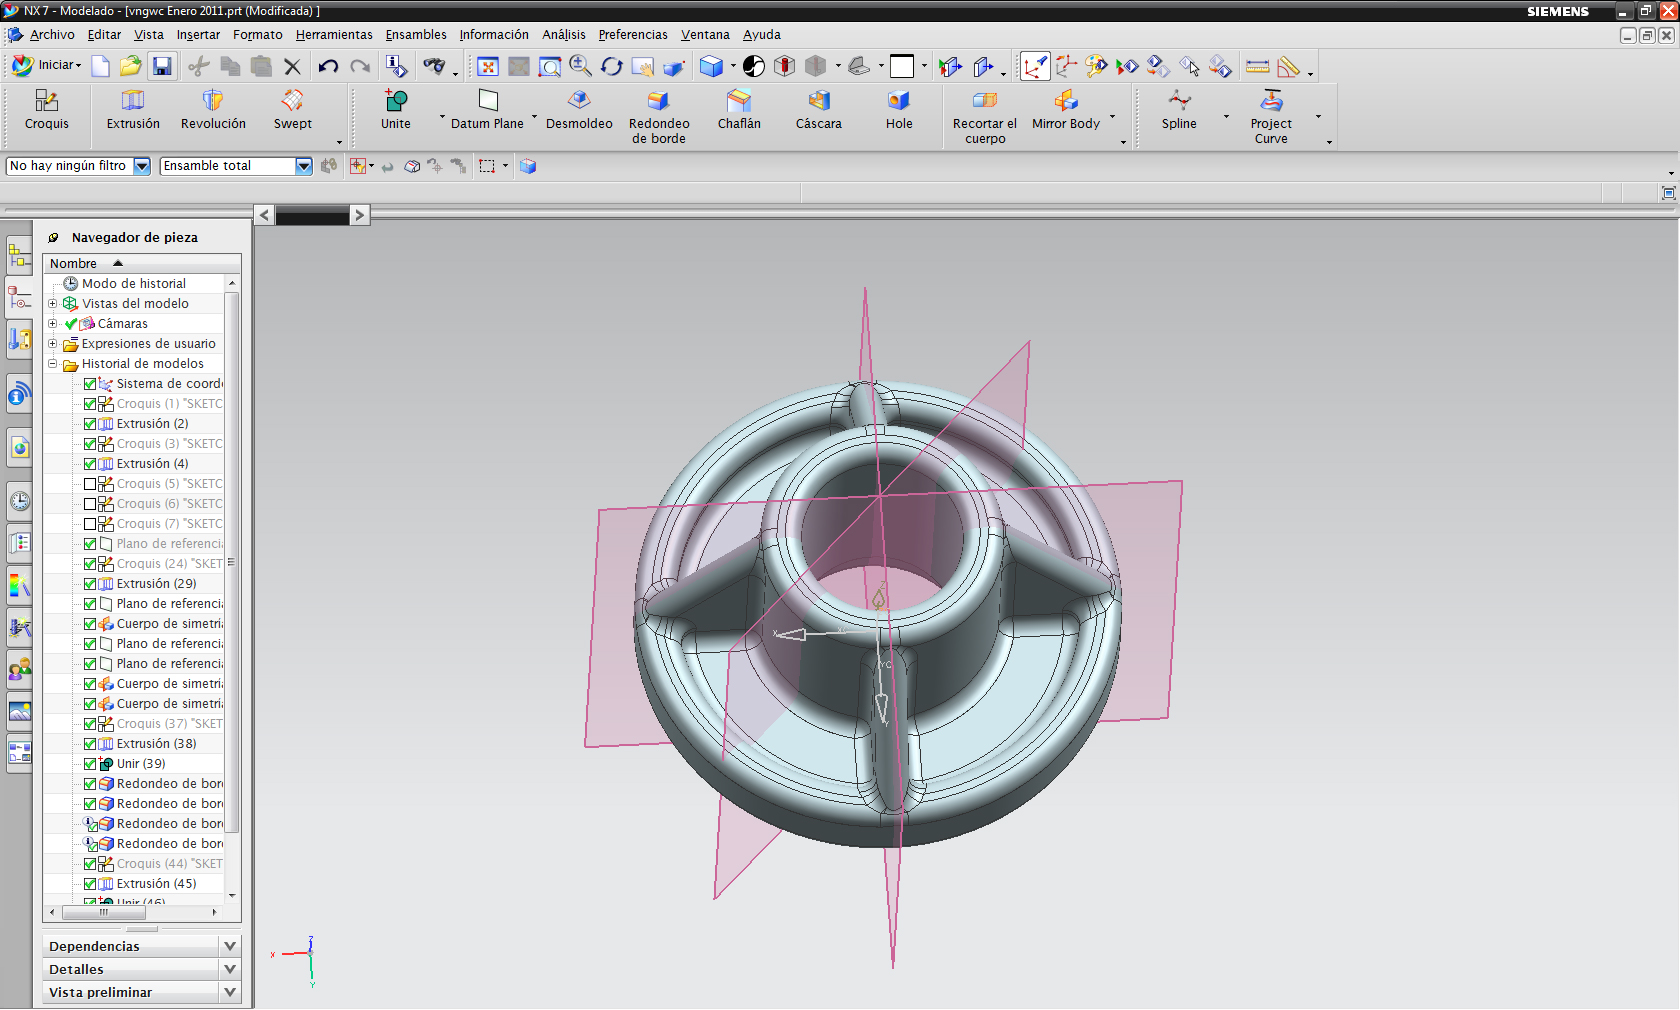Open the Cáscara shell tool

(819, 110)
